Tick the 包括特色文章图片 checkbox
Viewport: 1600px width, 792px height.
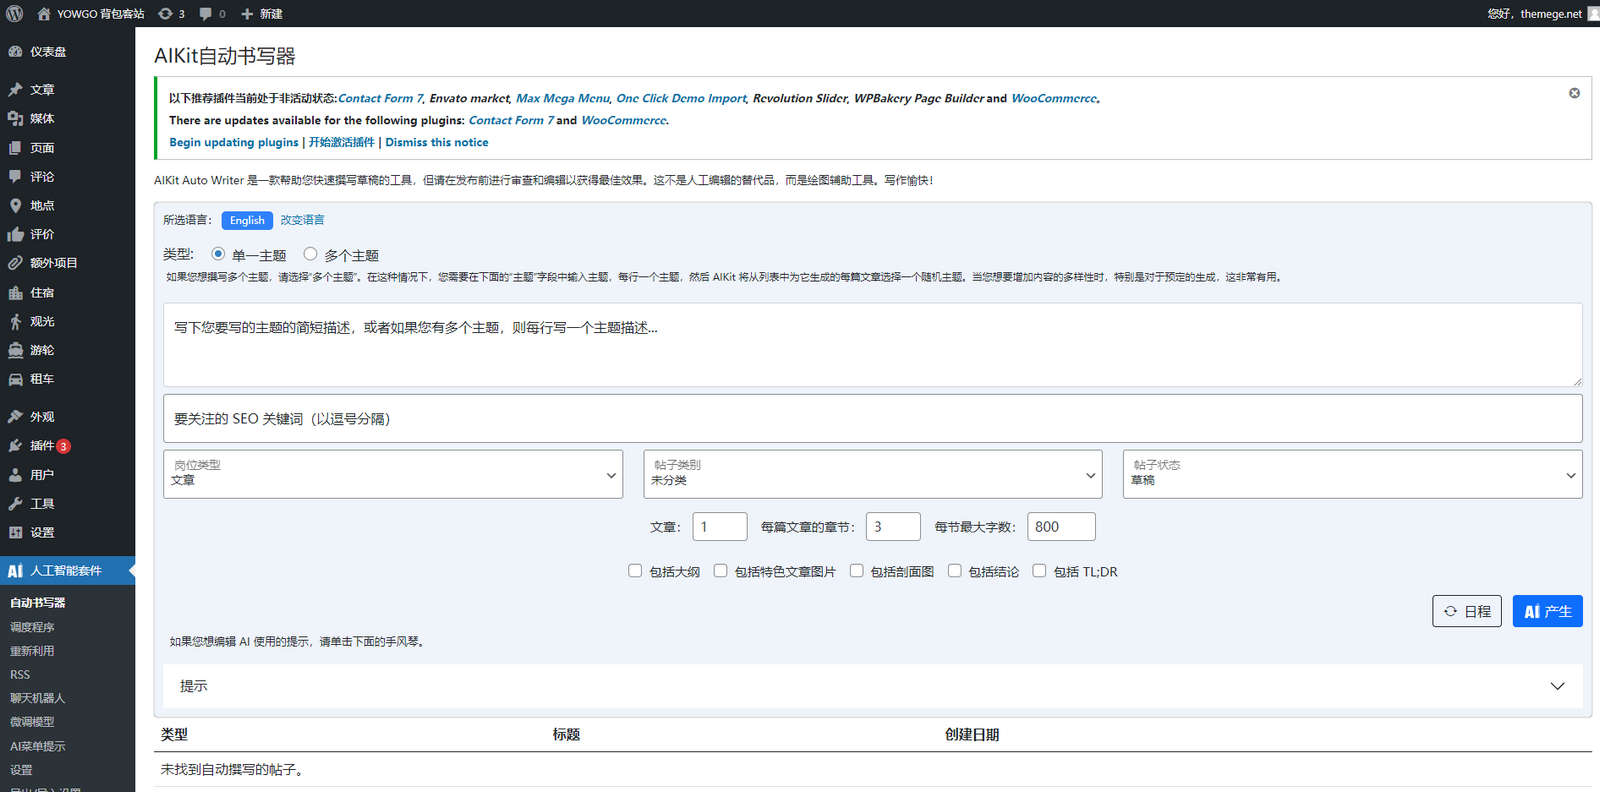pos(720,571)
